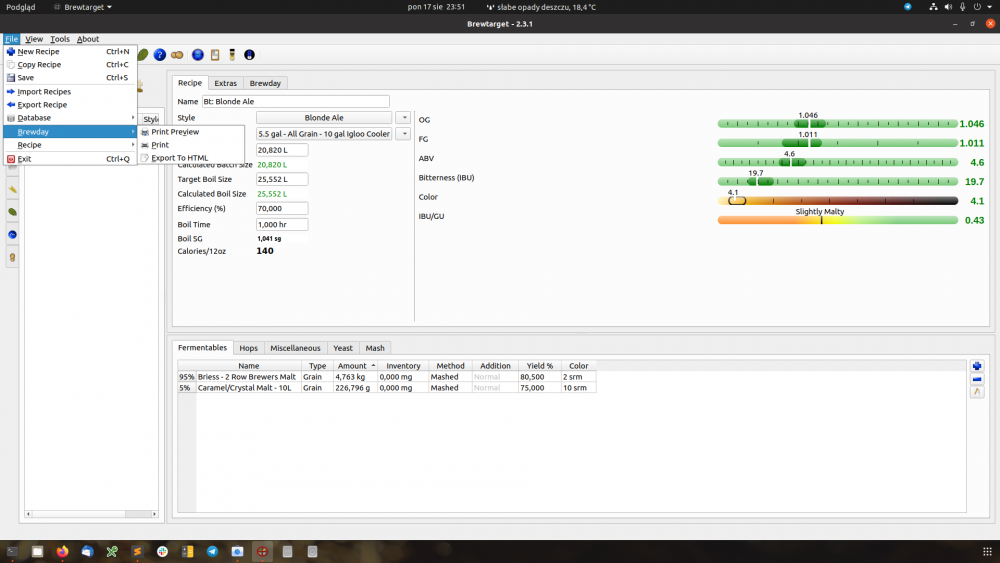Click the Telegram icon in the taskbar
The height and width of the screenshot is (563, 1000).
(212, 551)
